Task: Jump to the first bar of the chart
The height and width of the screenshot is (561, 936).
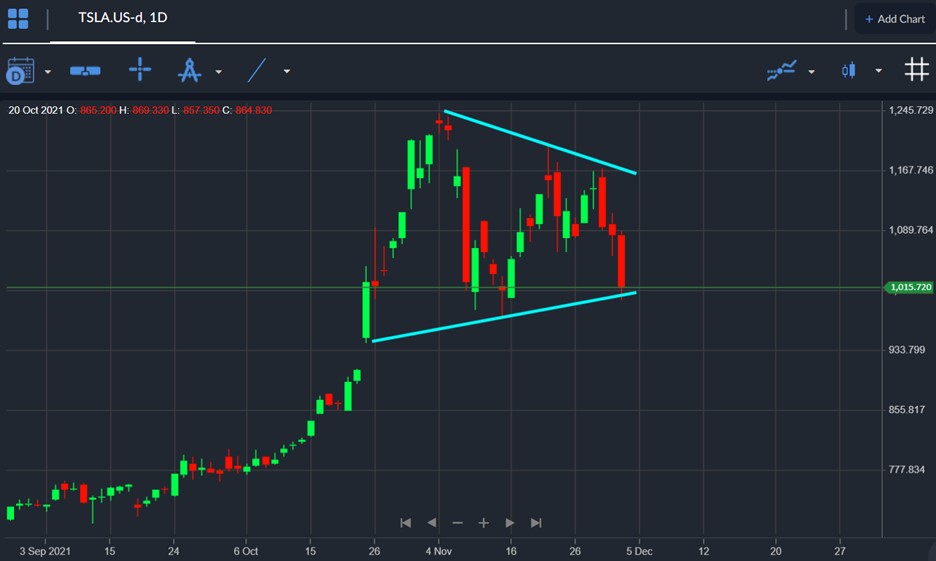Action: [405, 523]
